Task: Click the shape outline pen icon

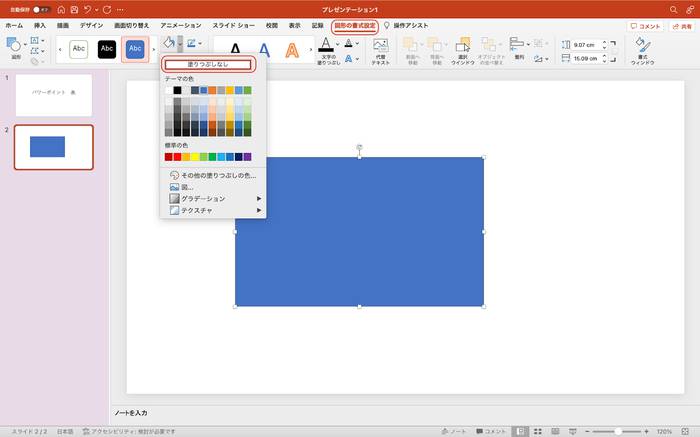Action: pos(192,43)
